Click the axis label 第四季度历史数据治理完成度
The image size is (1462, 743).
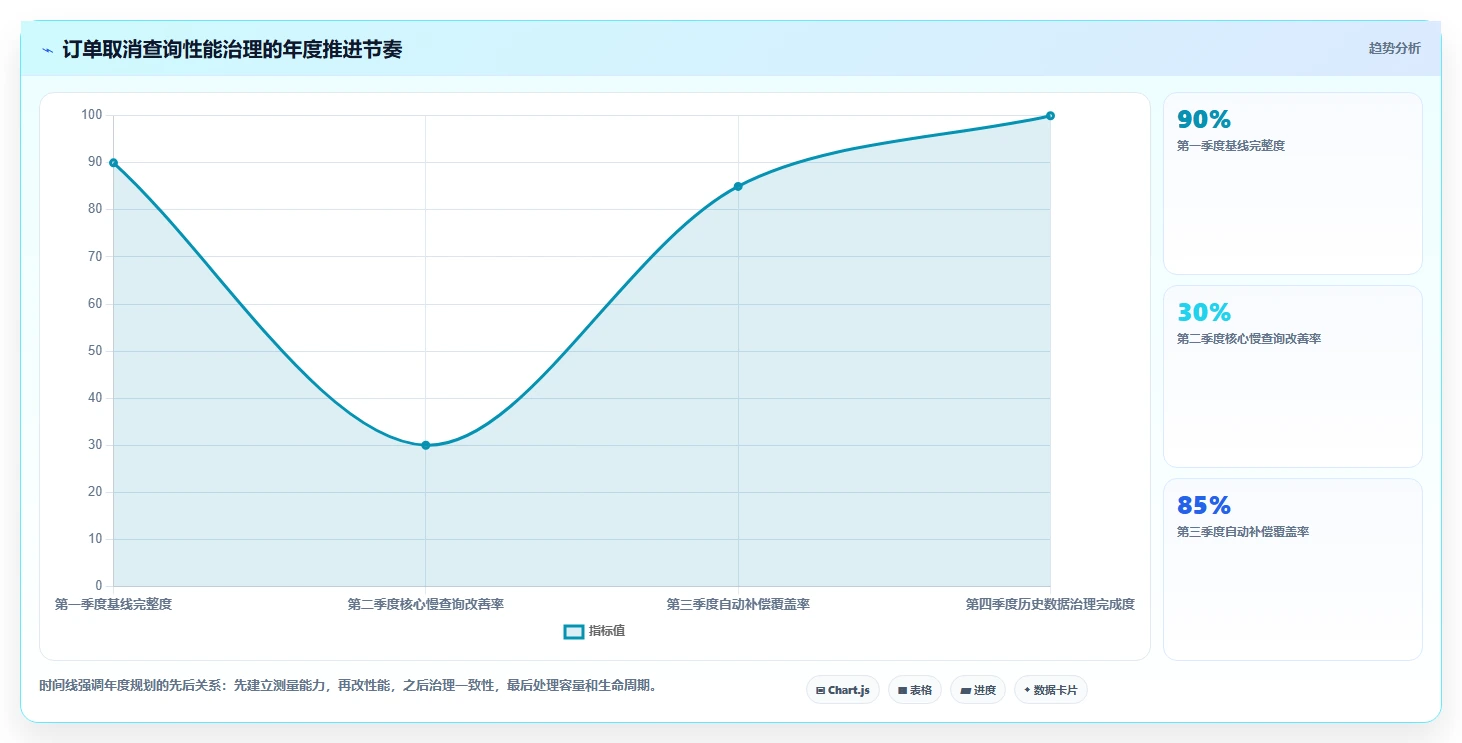pos(1050,604)
